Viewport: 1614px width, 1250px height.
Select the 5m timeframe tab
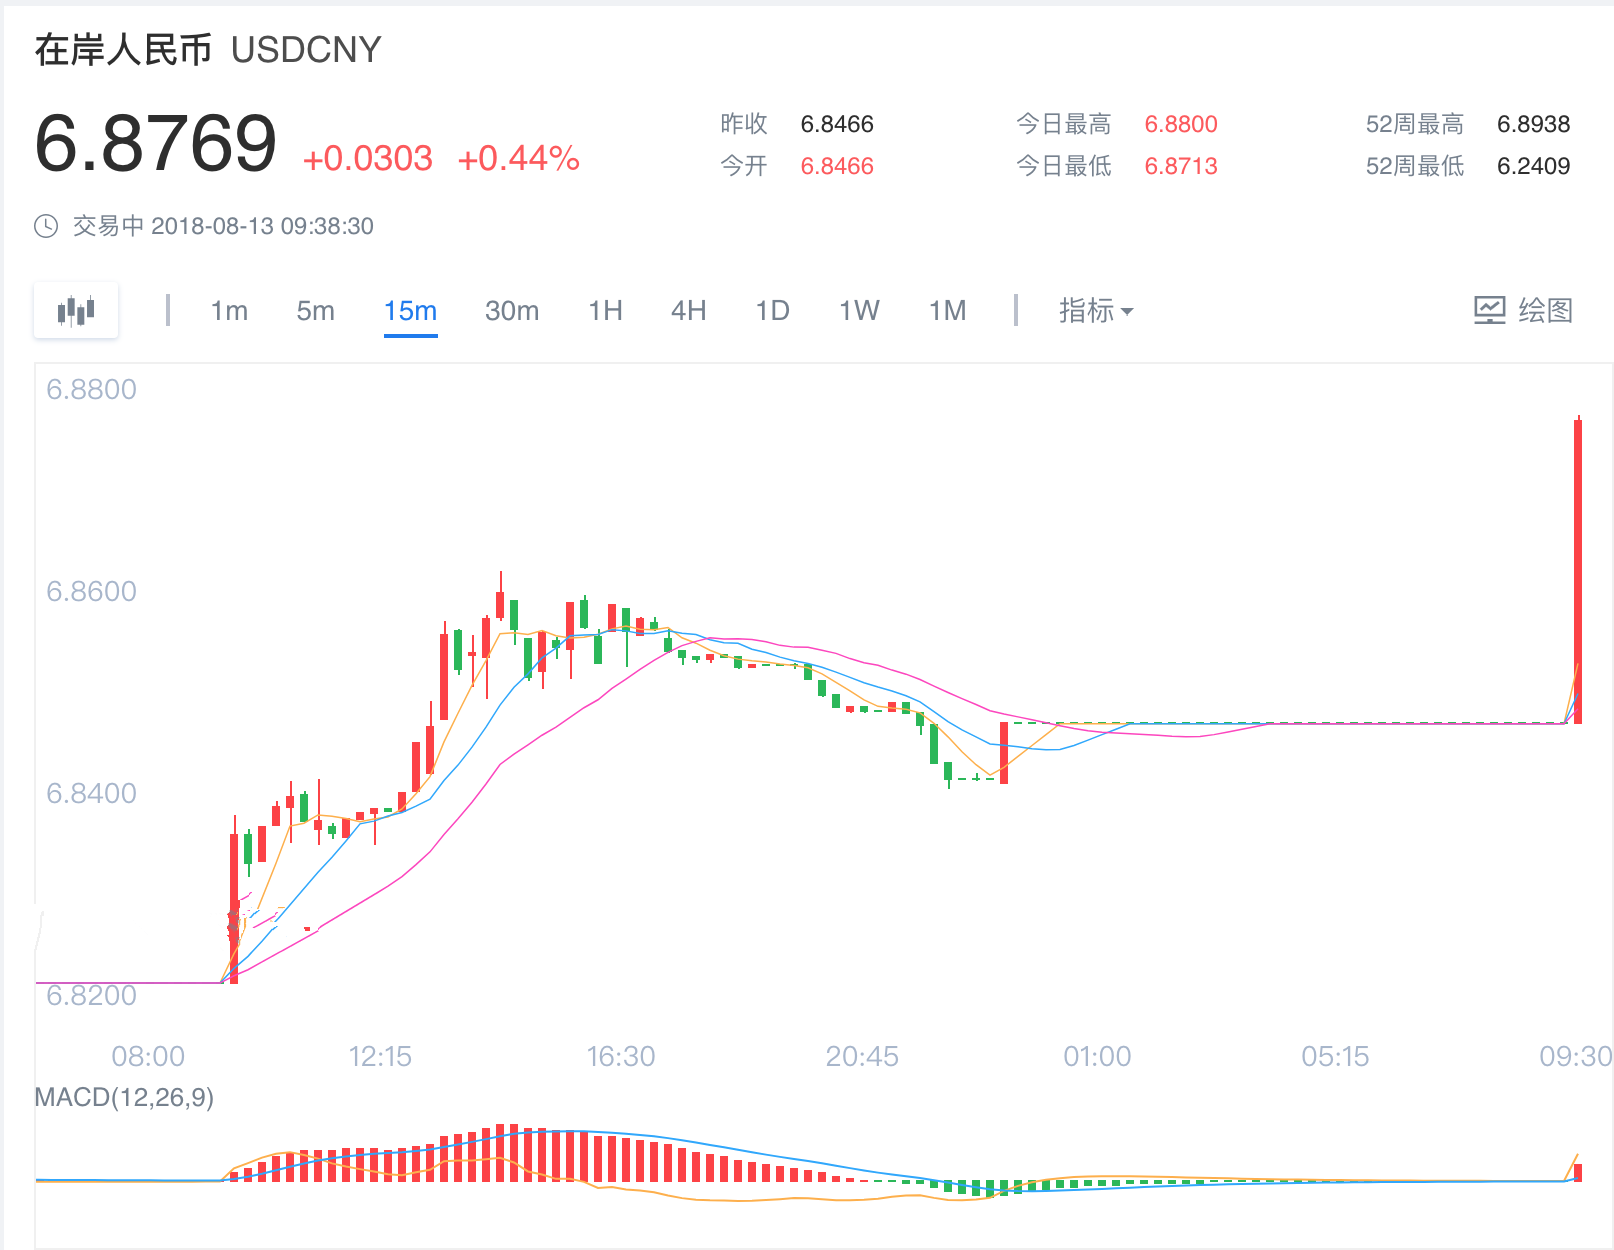[315, 311]
